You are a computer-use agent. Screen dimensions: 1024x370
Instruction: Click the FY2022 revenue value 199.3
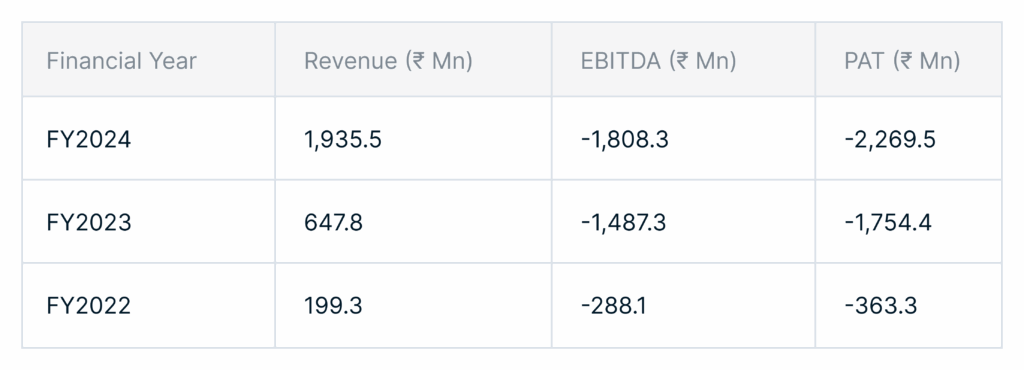coord(333,305)
